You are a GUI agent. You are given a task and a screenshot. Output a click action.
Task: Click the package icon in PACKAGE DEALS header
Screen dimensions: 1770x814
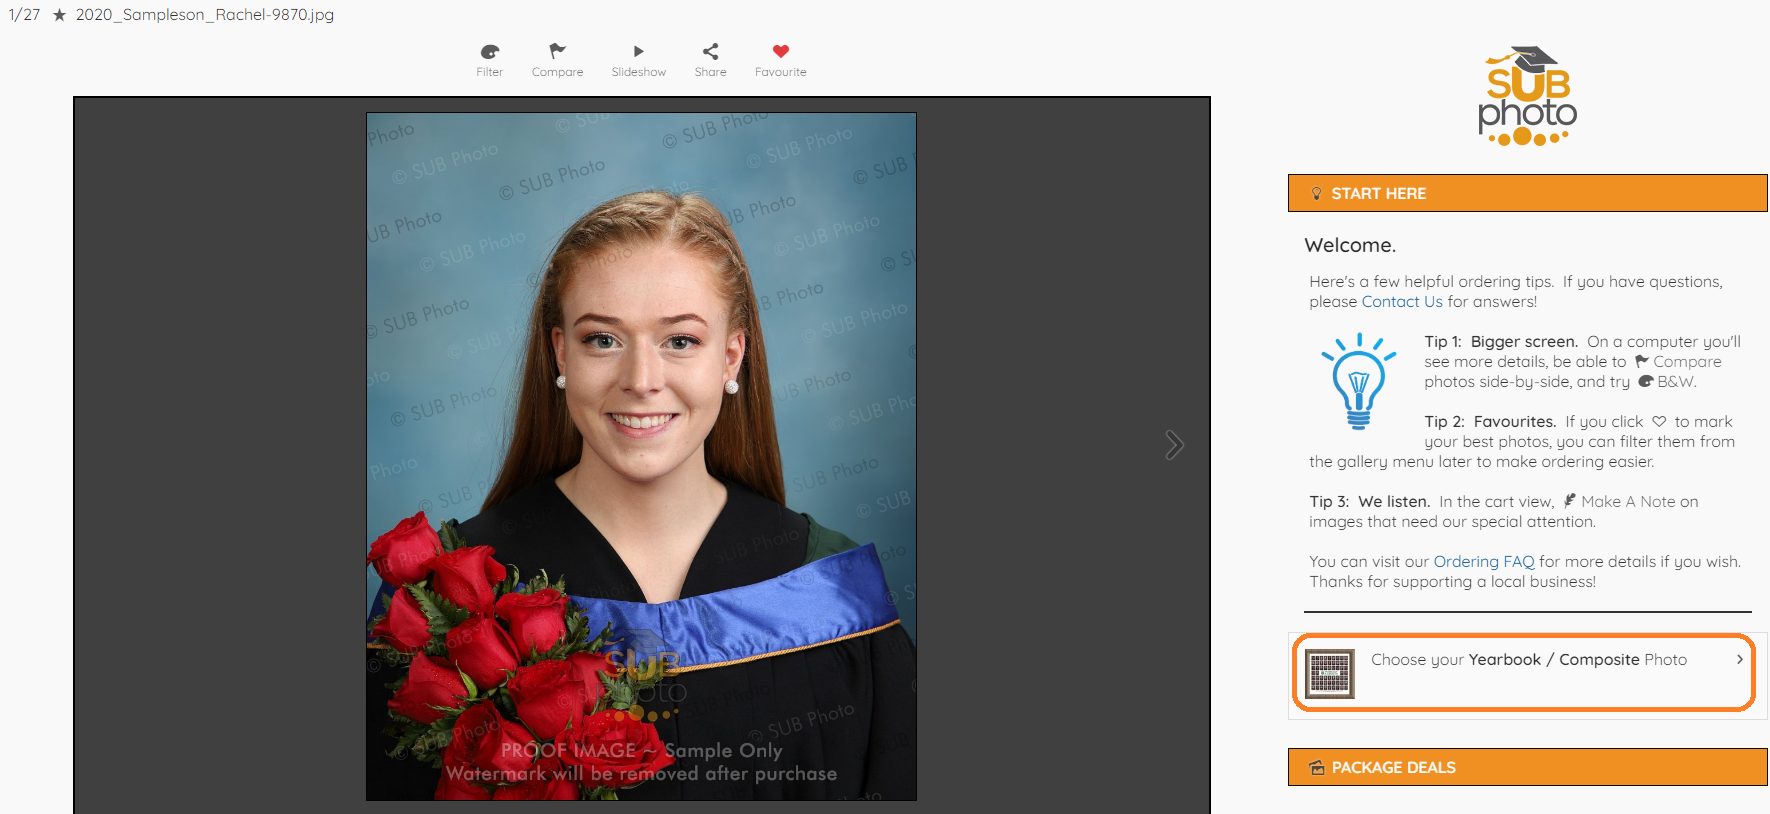[x=1317, y=768]
